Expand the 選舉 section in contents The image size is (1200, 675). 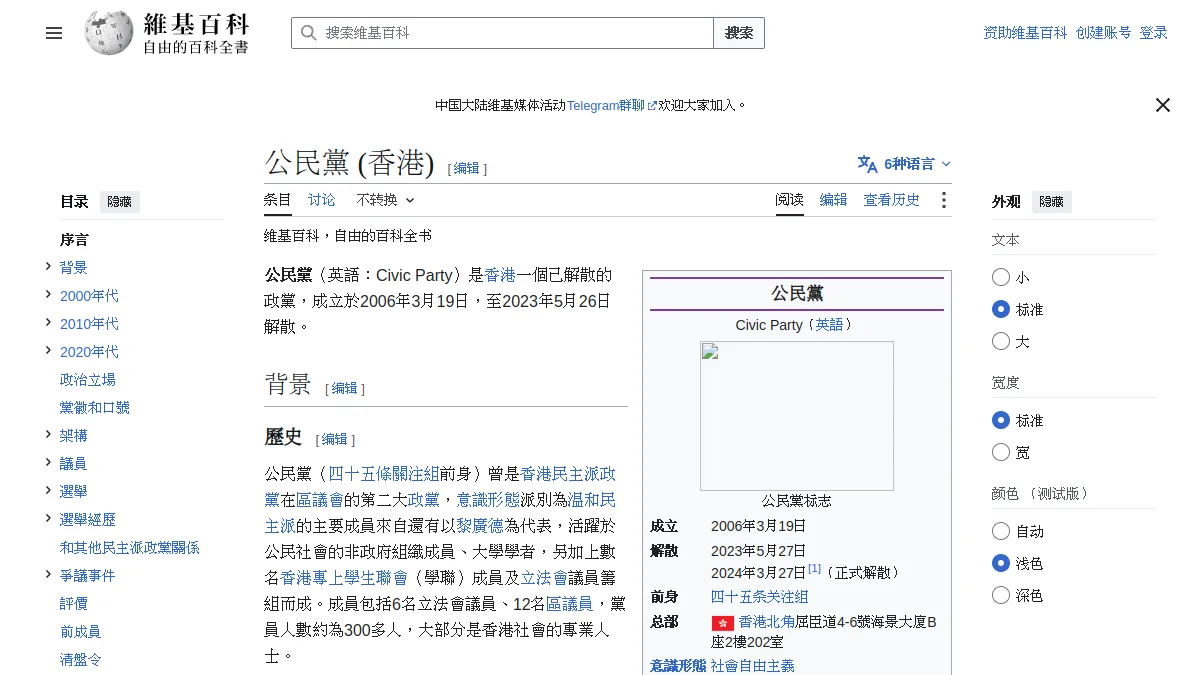pyautogui.click(x=48, y=490)
